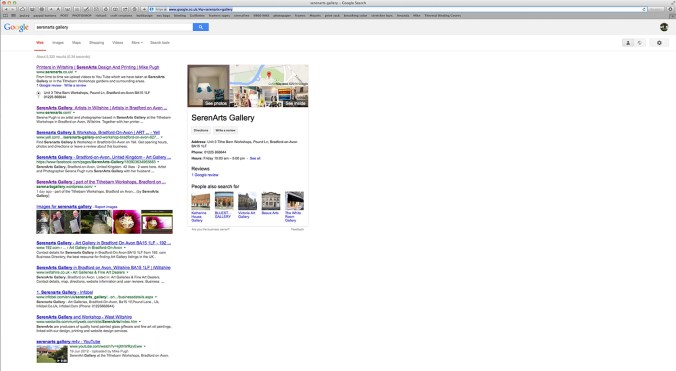This screenshot has width=676, height=371.
Task: Open 'SerenArts Gallery: Artists in Wiltshire' result
Action: (x=102, y=108)
